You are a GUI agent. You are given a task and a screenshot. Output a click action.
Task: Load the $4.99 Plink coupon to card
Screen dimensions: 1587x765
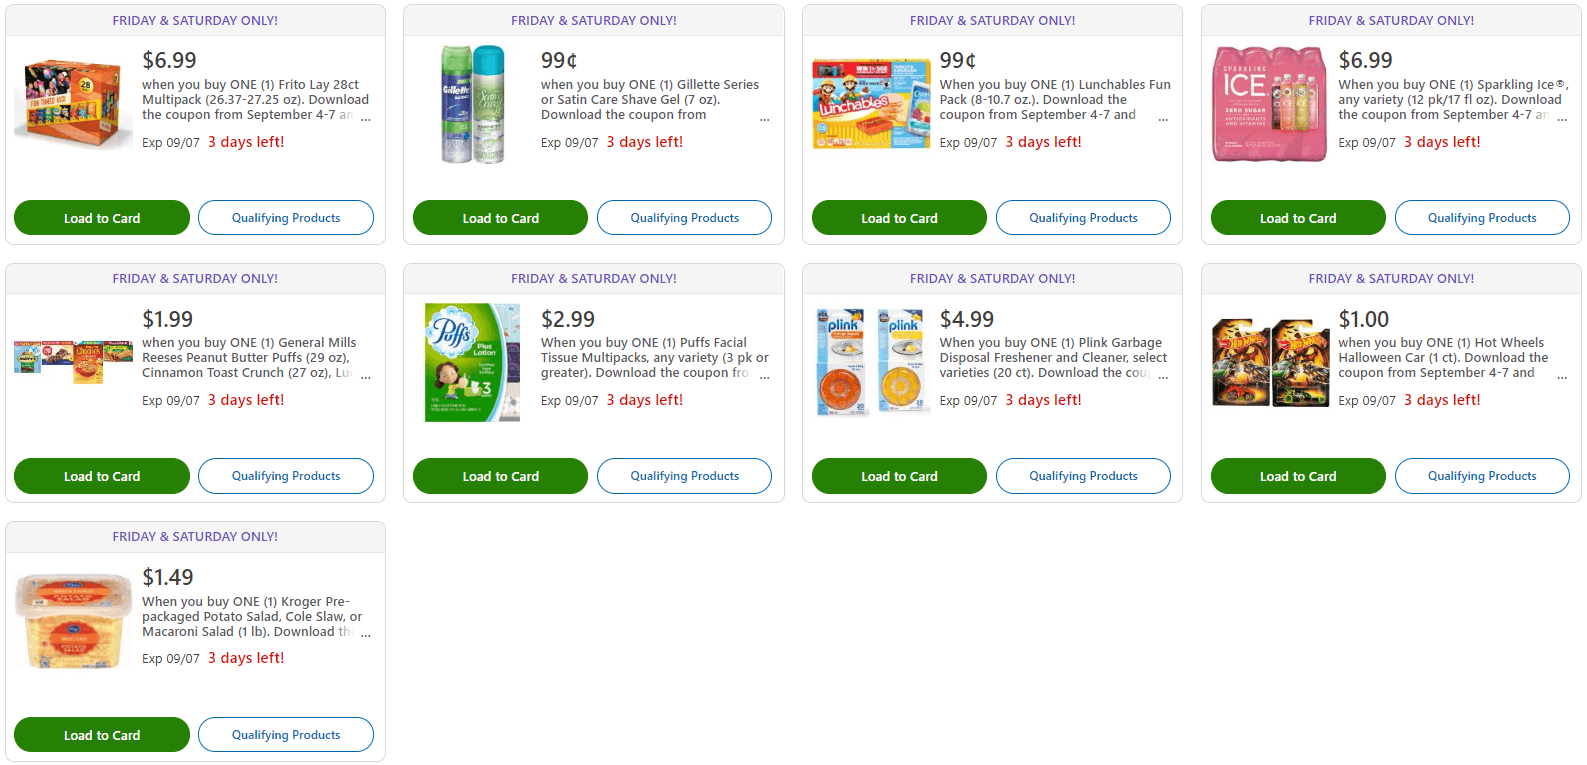pyautogui.click(x=899, y=476)
